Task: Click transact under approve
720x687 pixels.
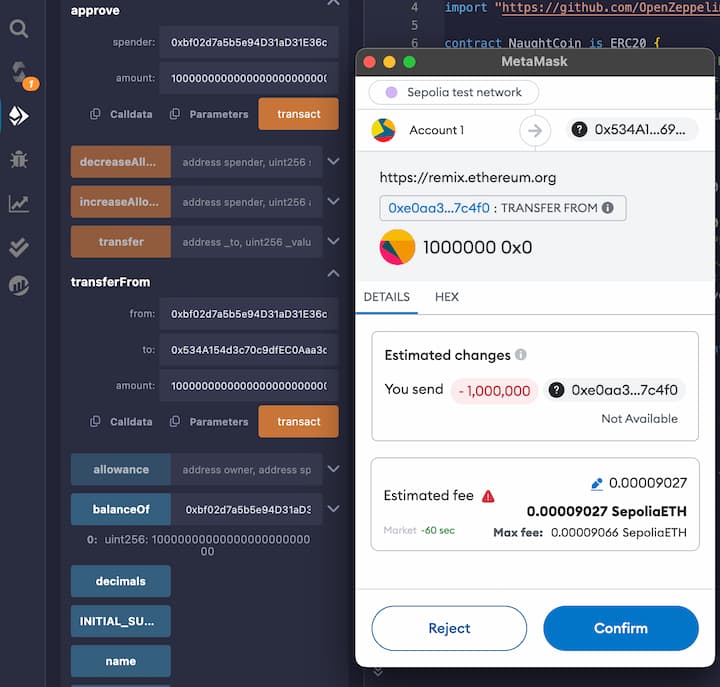Action: point(298,114)
